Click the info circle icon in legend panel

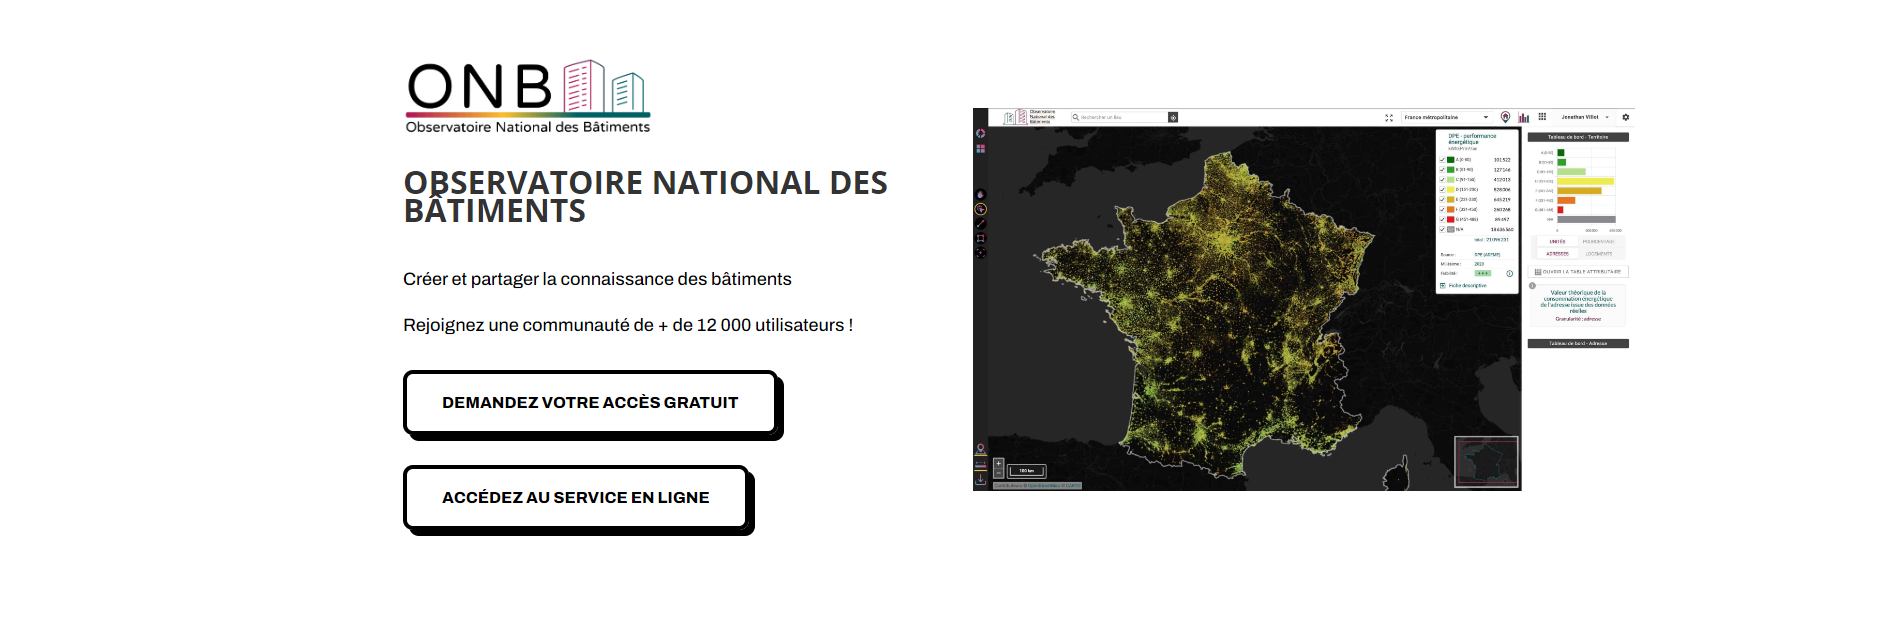click(x=1509, y=273)
